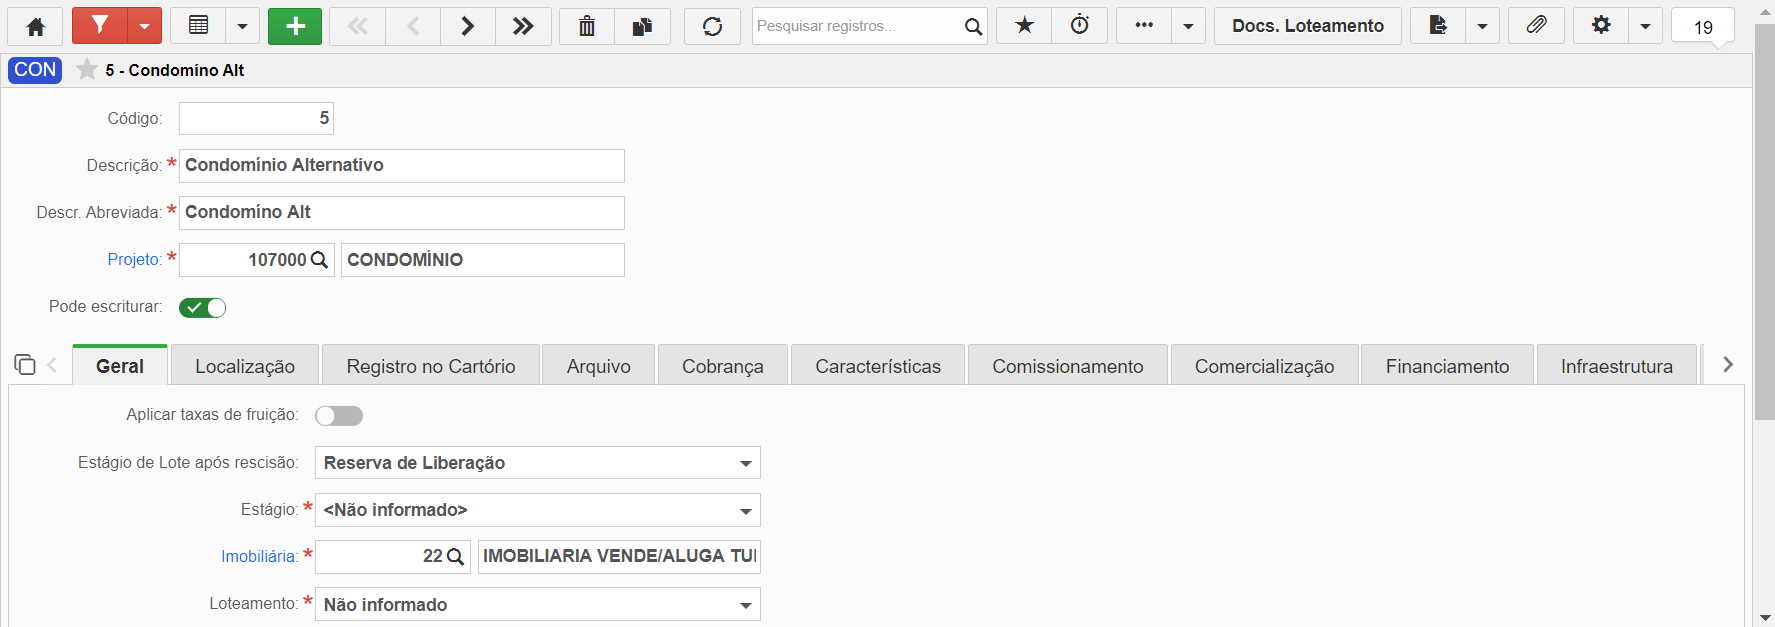Follow the Projeto field link
This screenshot has height=627, width=1775.
tap(134, 260)
